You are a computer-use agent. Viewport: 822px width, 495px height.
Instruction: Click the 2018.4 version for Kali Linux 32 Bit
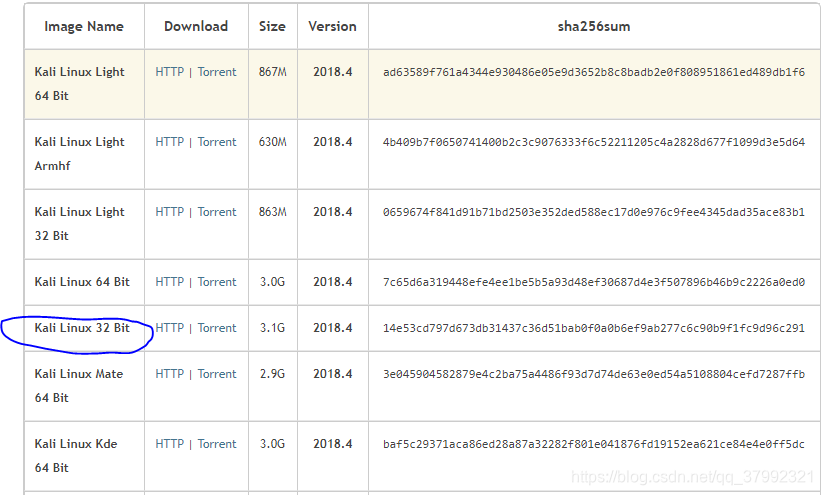coord(333,328)
